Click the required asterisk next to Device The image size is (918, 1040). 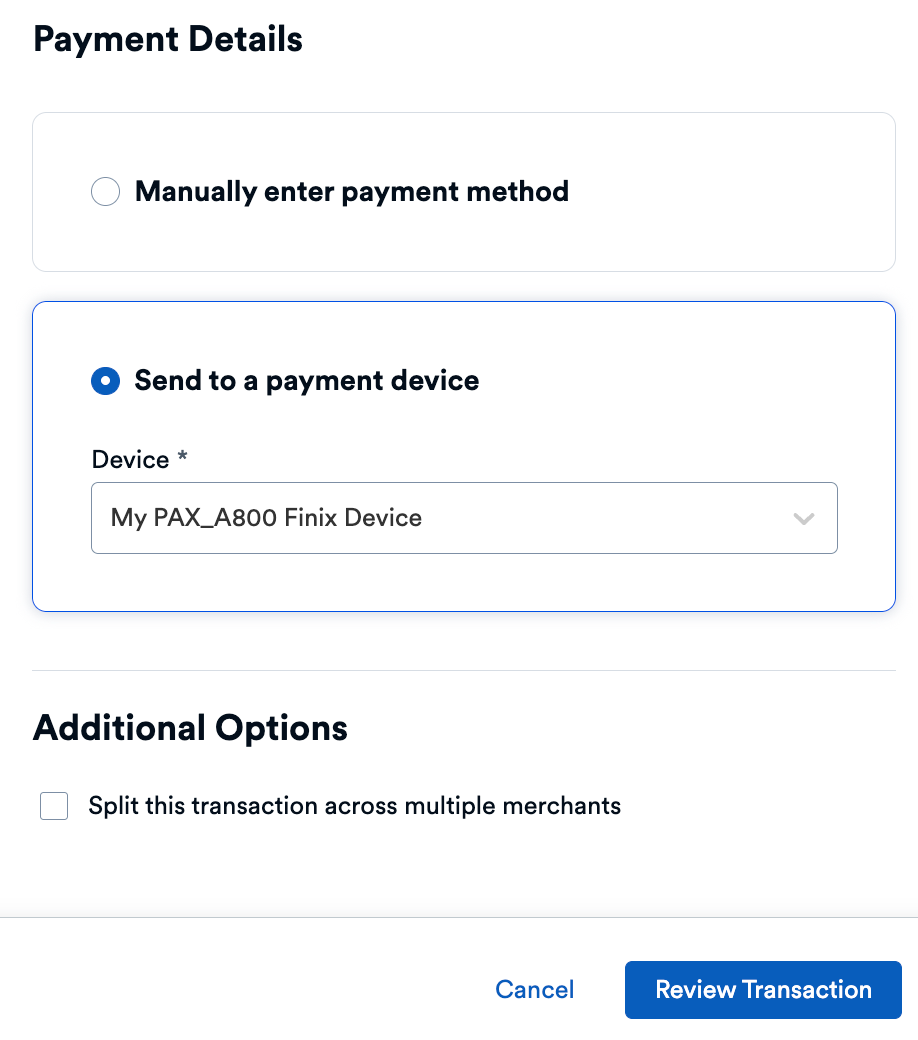click(181, 457)
